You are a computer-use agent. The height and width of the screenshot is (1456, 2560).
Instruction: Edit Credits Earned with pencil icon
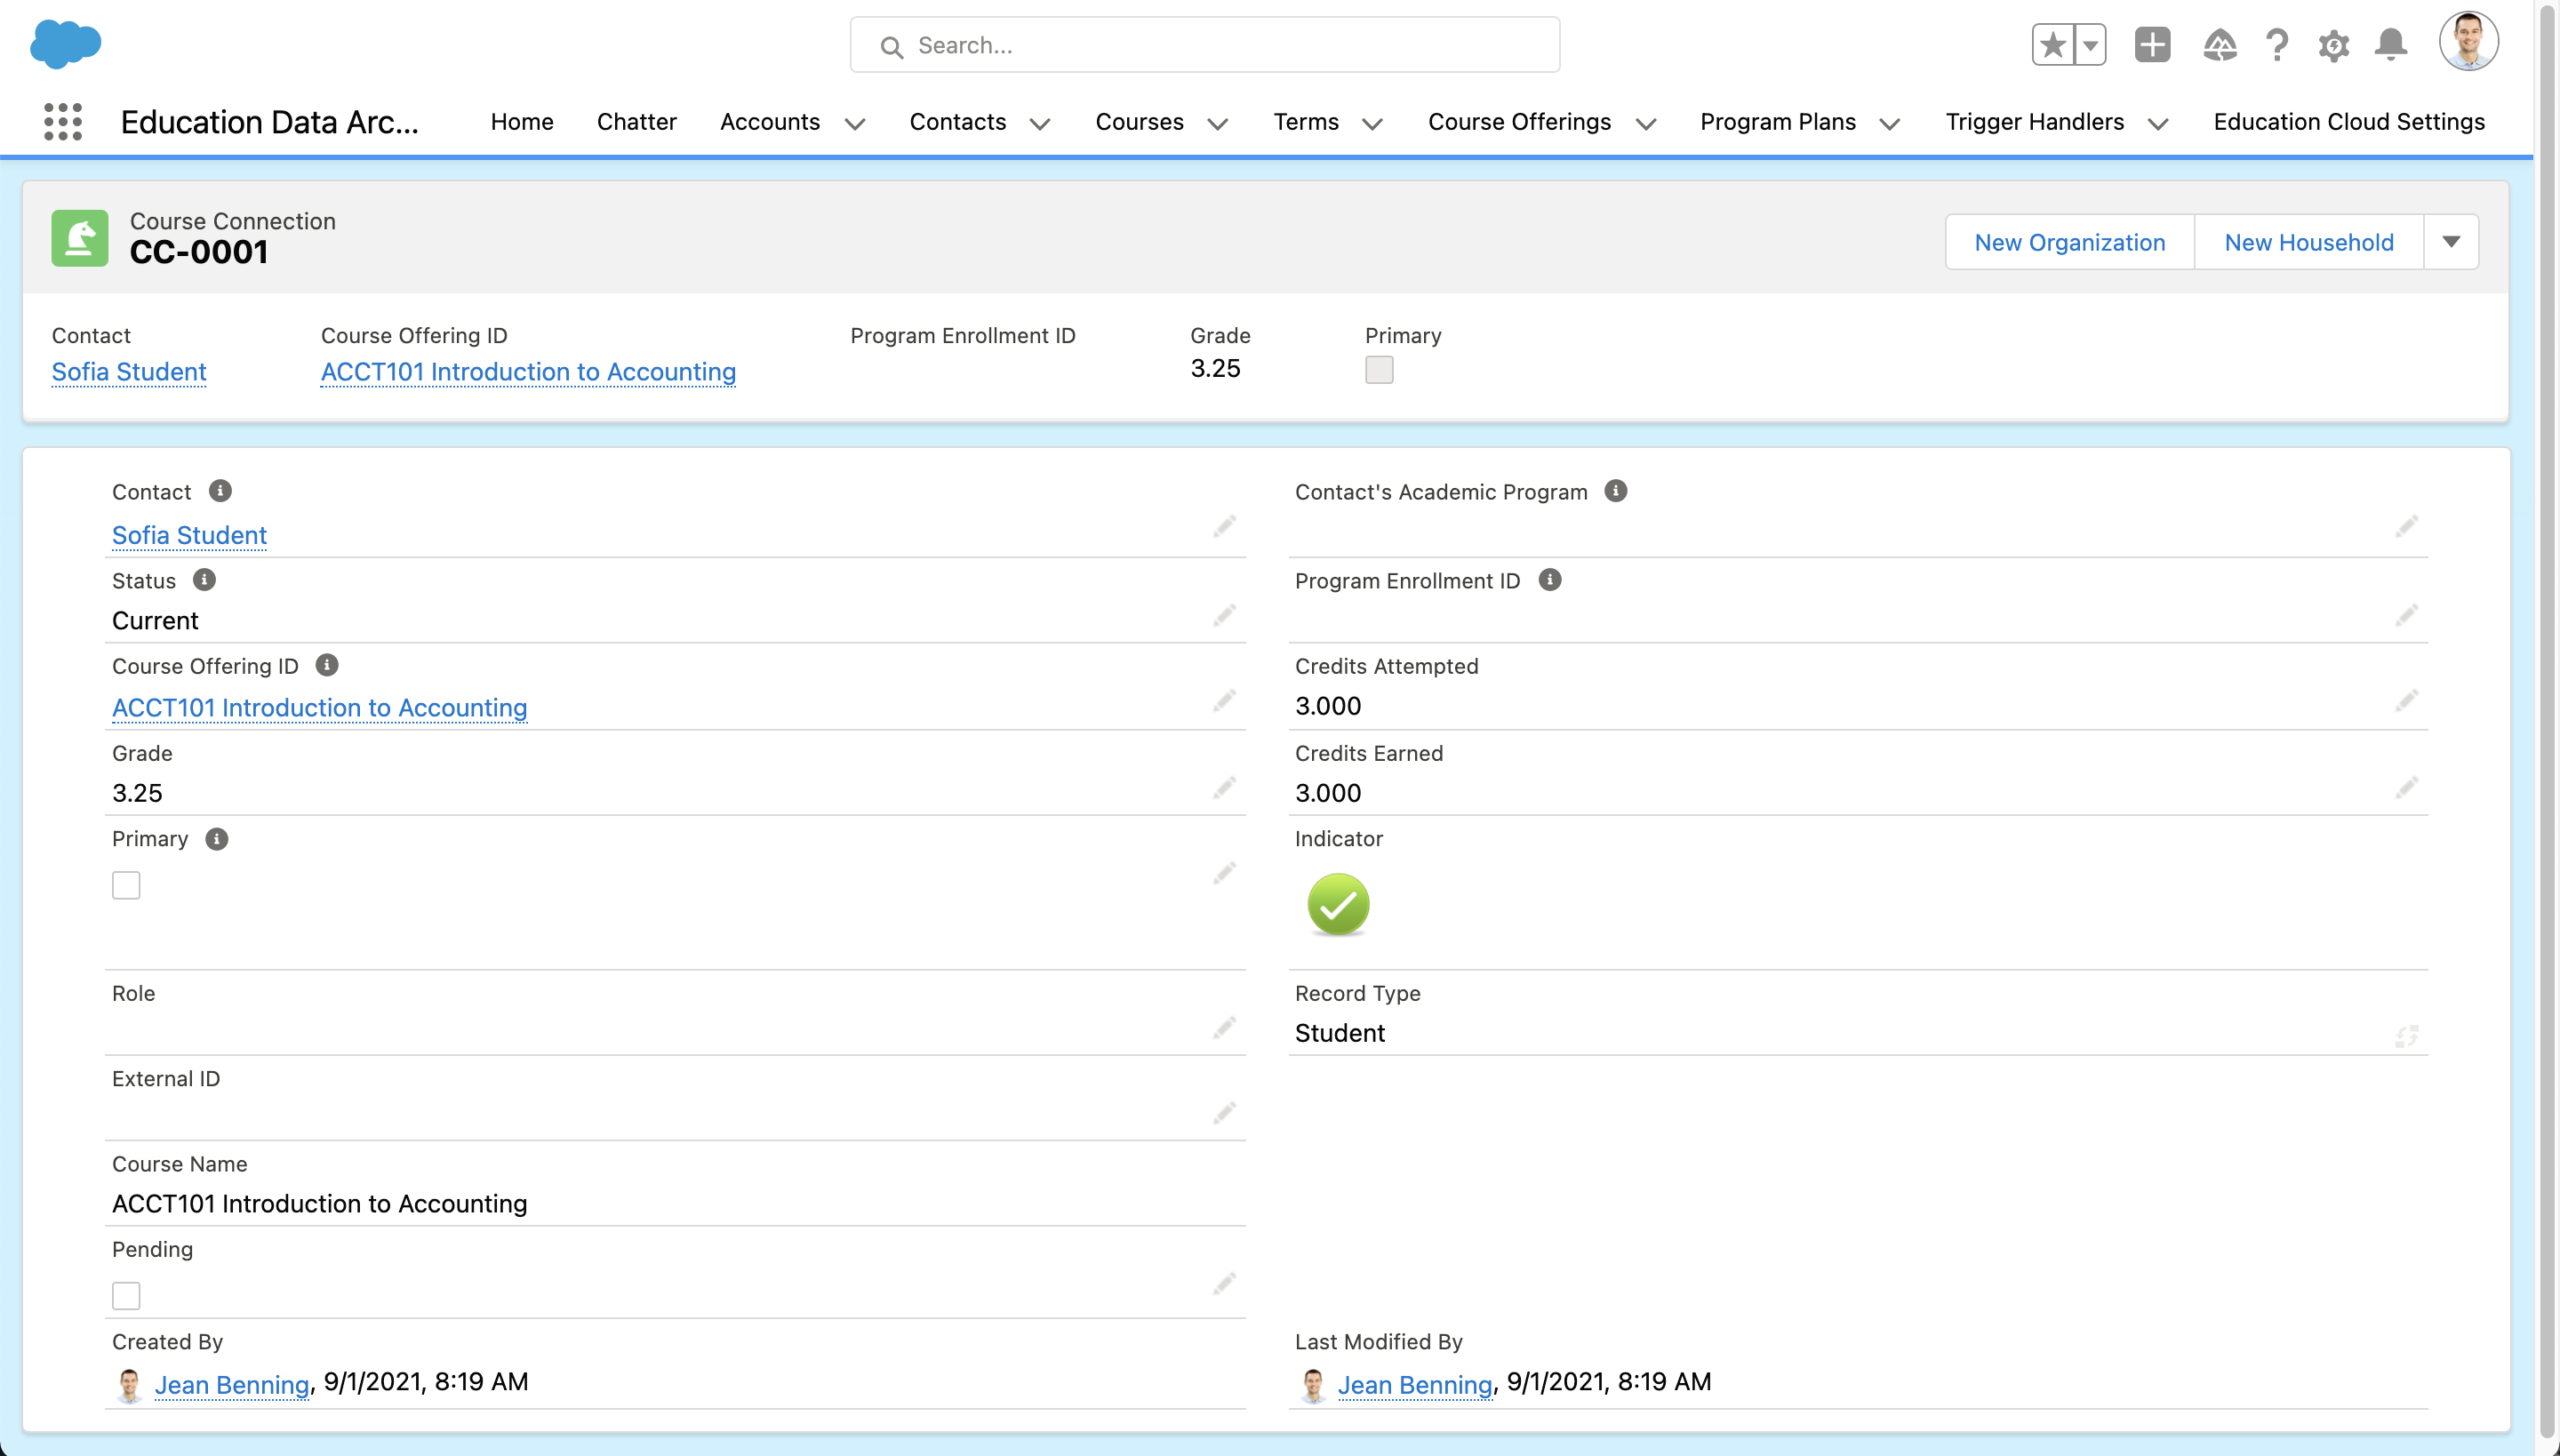click(2407, 788)
